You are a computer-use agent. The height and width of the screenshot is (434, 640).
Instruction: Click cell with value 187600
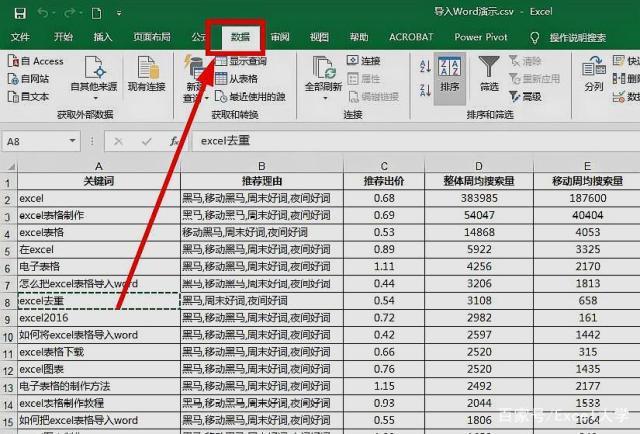coord(587,198)
